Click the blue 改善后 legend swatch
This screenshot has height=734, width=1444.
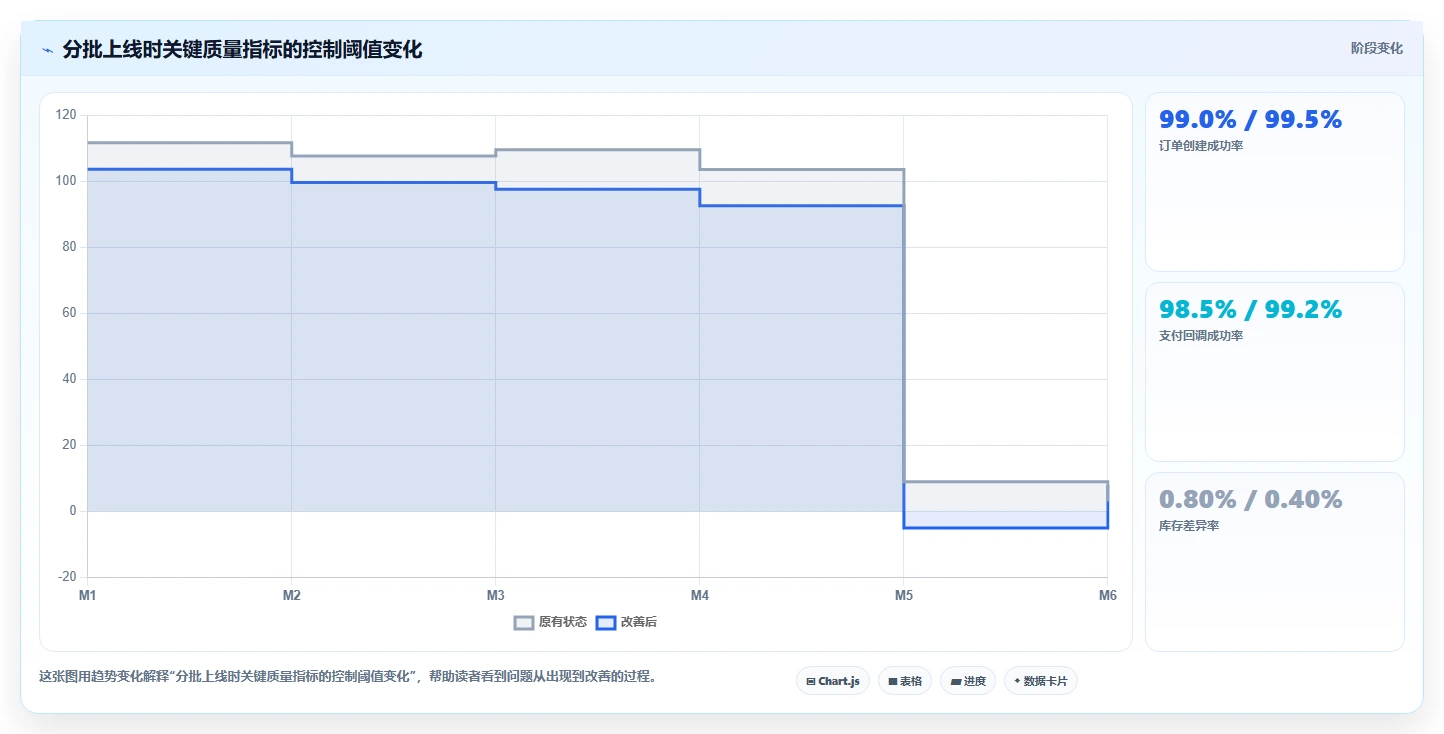[x=606, y=622]
